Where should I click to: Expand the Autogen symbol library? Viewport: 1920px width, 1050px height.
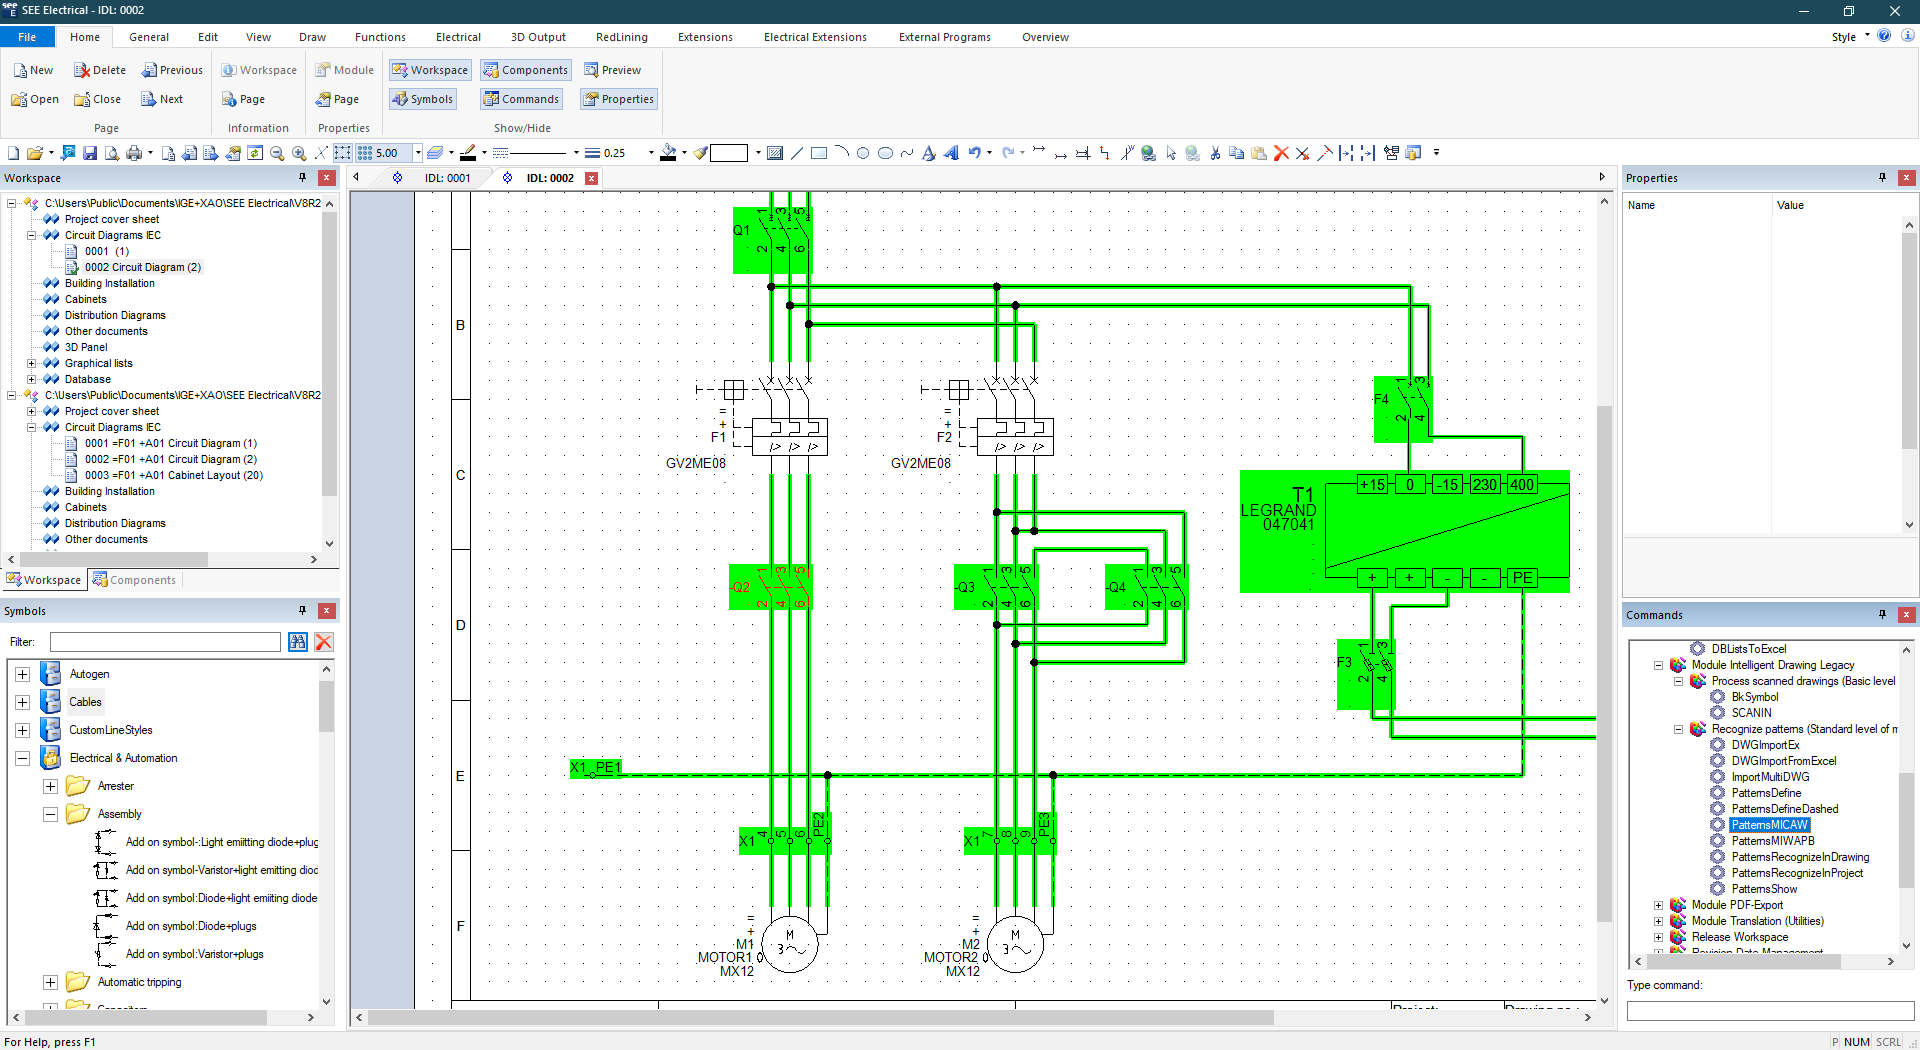[x=22, y=674]
